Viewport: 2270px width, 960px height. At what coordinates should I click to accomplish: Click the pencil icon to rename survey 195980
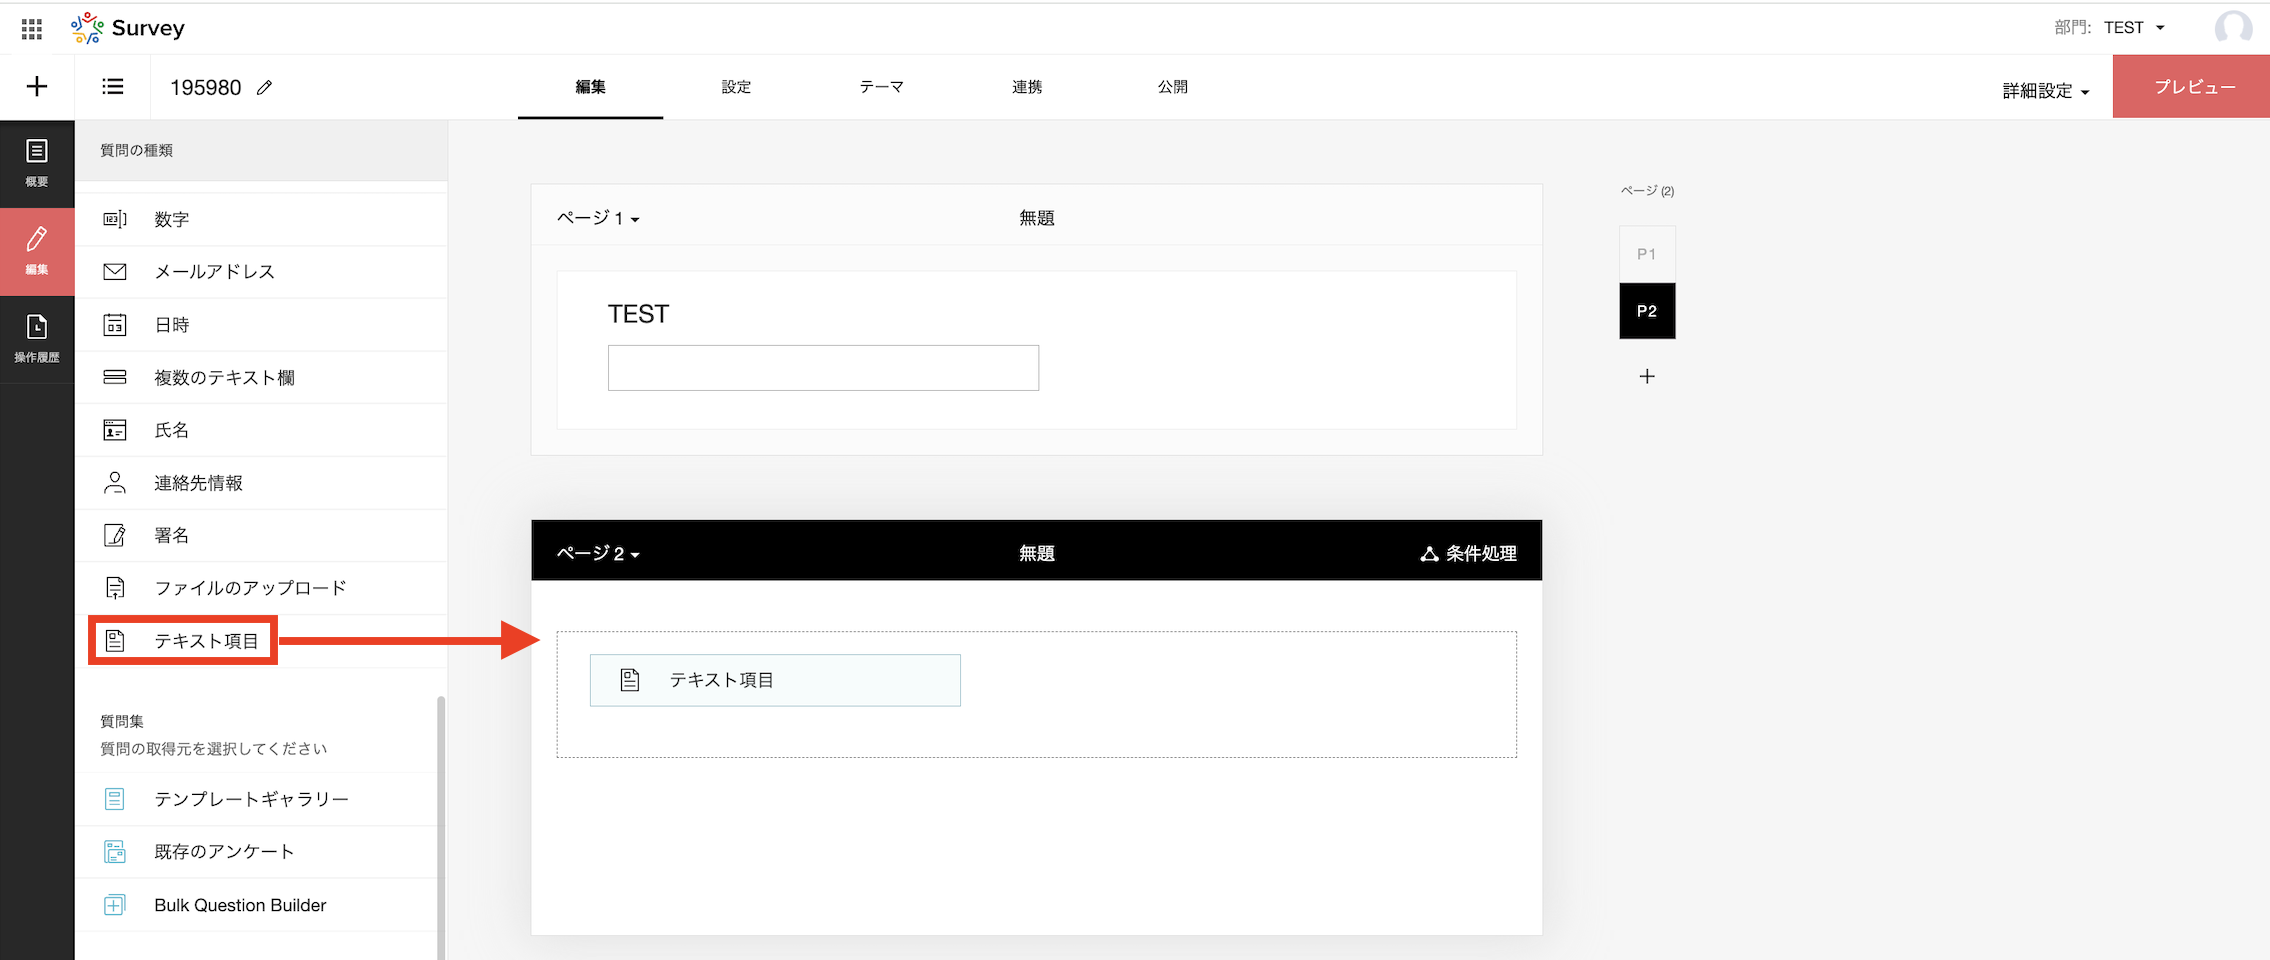[x=264, y=88]
